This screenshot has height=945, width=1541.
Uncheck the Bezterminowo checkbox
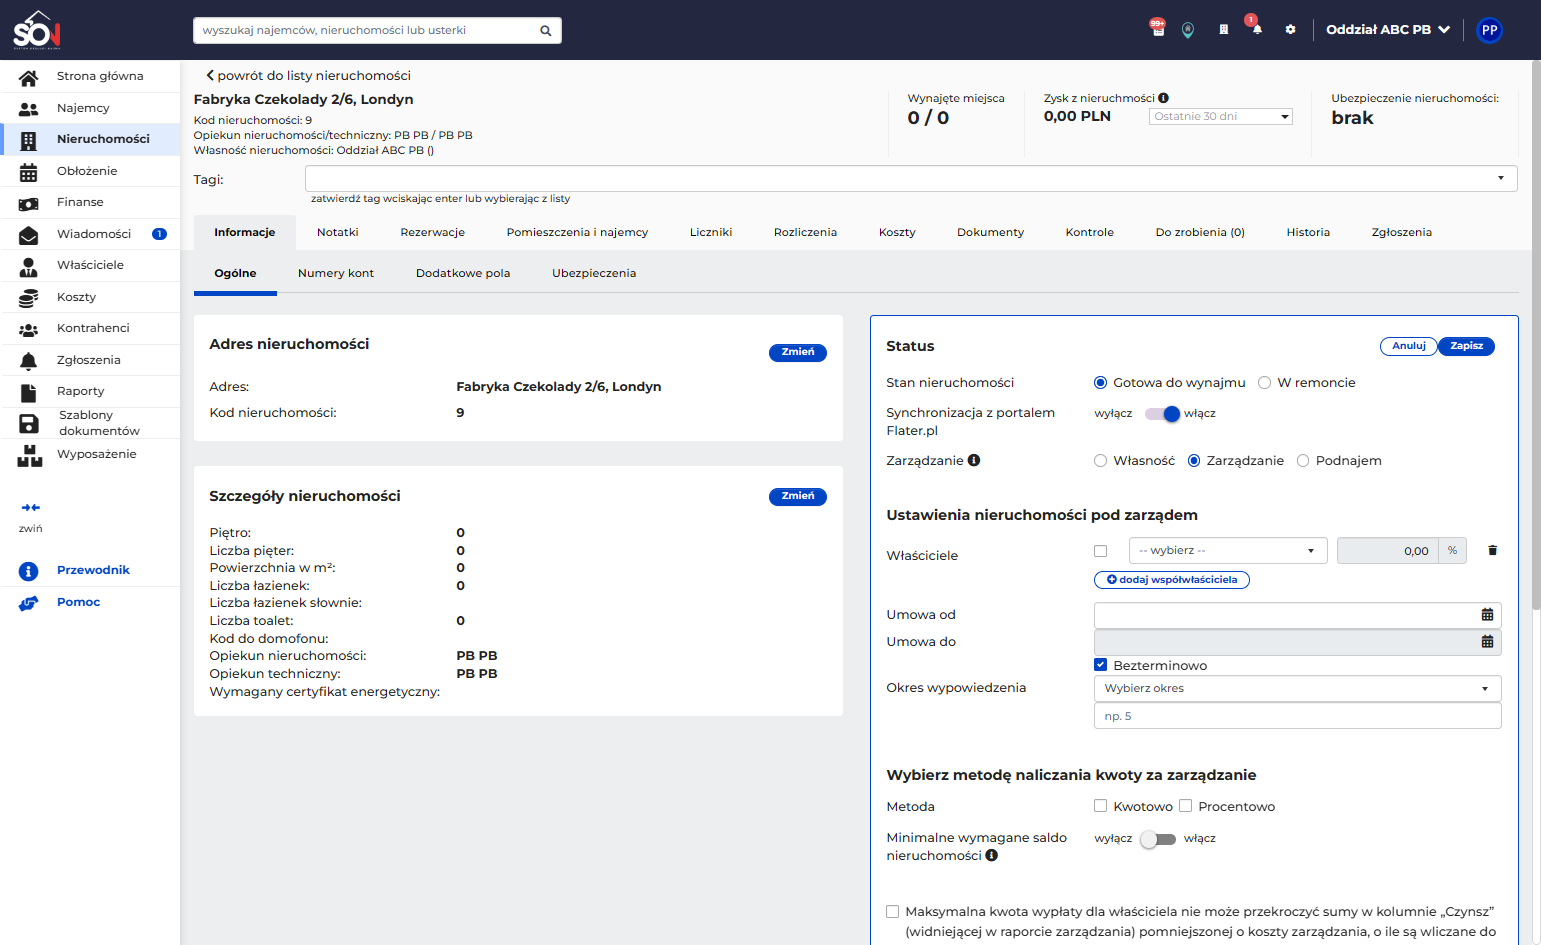(x=1100, y=665)
